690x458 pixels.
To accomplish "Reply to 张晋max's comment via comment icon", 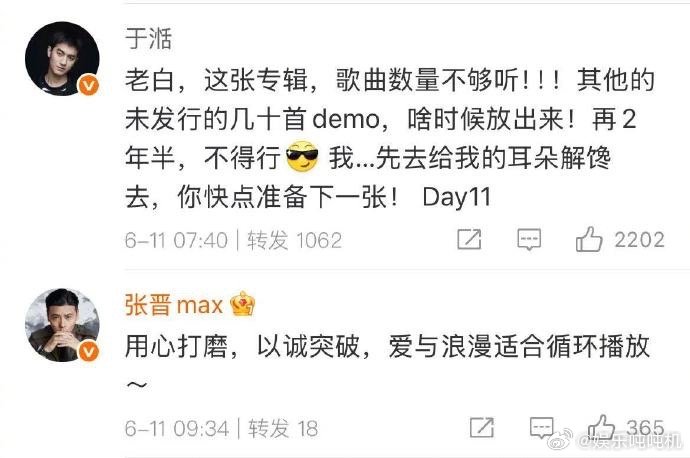I will click(x=541, y=428).
